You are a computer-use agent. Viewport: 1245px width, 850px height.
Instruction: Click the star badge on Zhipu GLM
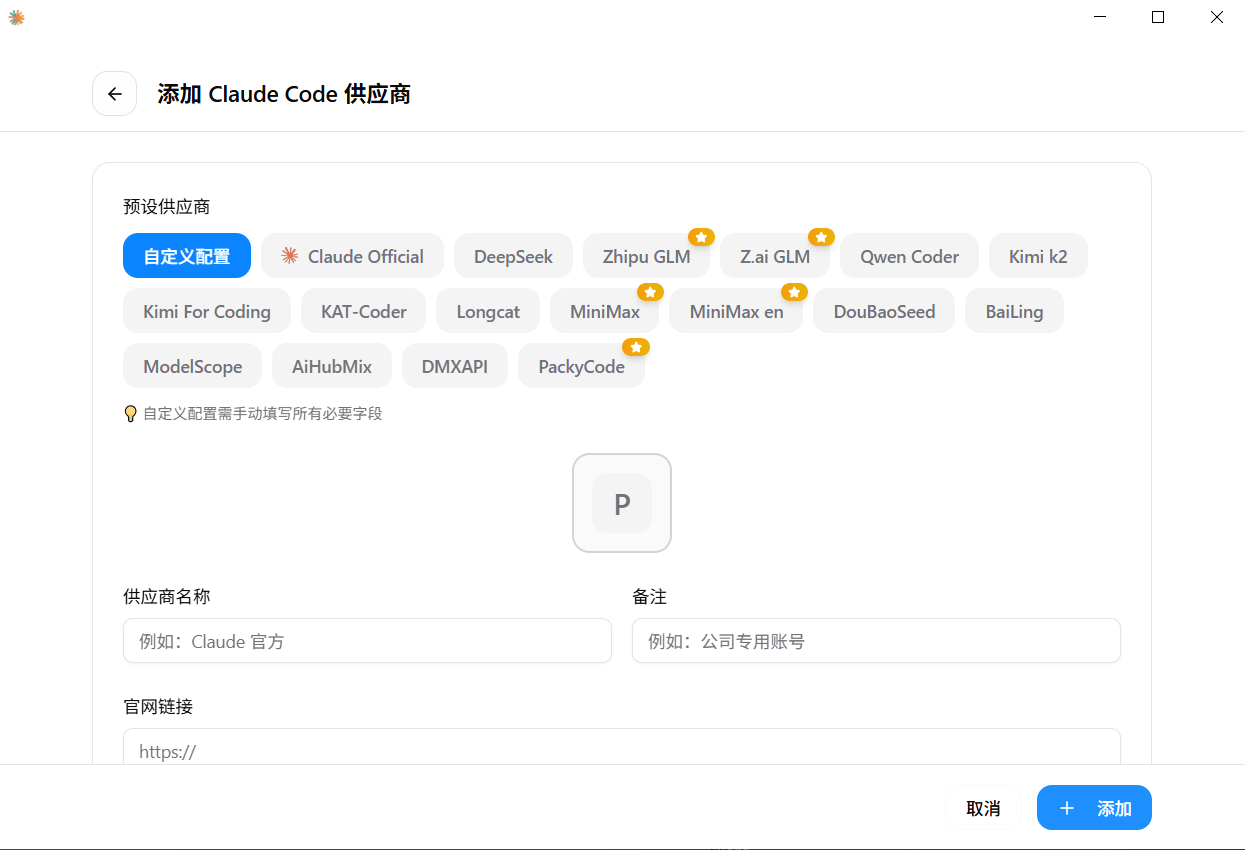tap(702, 237)
